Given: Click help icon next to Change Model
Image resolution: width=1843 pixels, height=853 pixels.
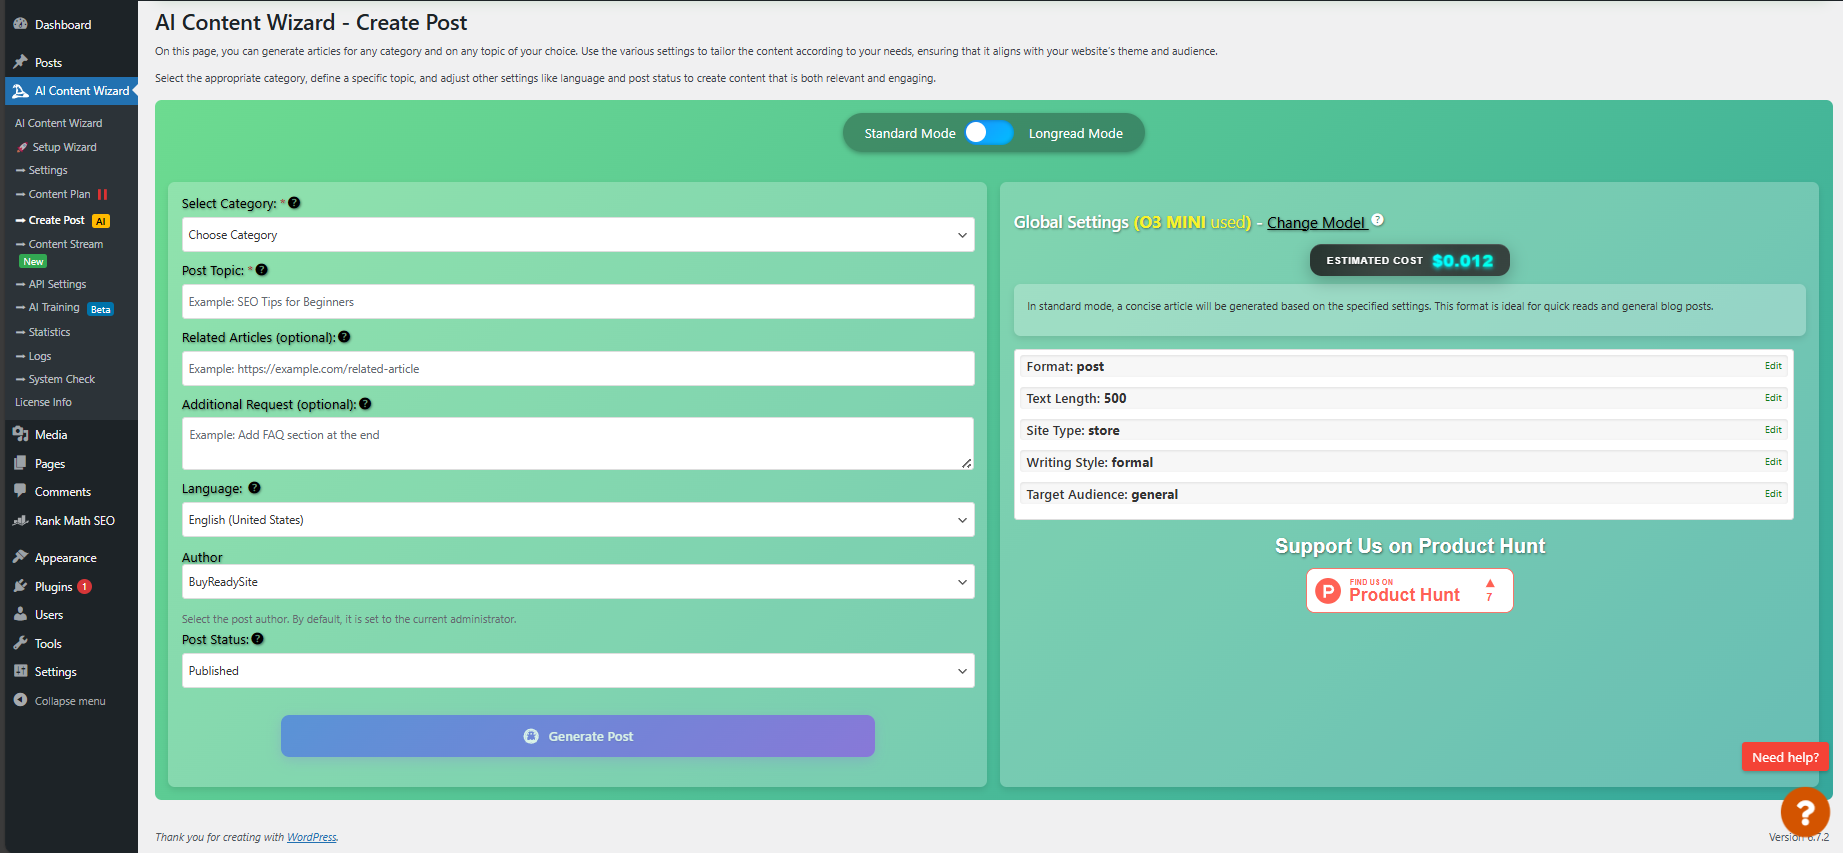Looking at the screenshot, I should coord(1377,220).
